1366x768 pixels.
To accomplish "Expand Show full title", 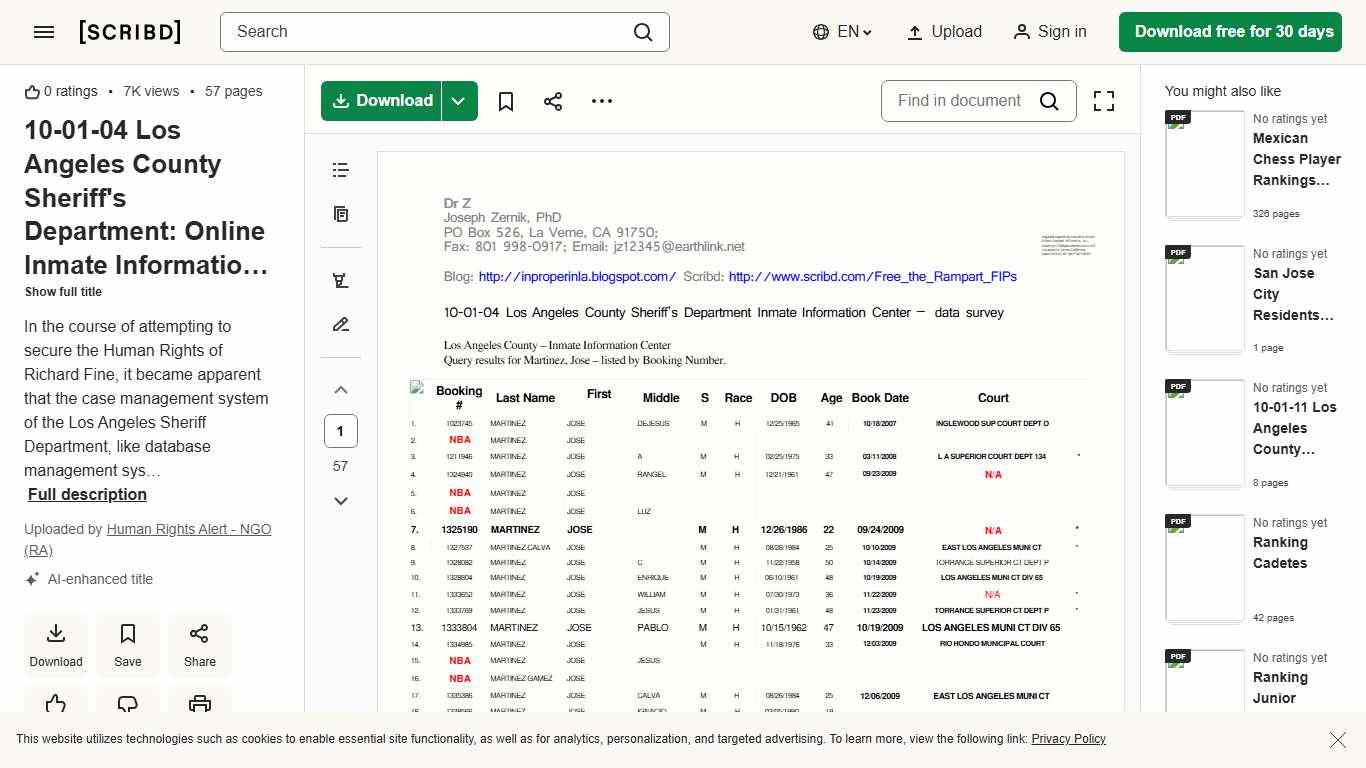I will [63, 291].
